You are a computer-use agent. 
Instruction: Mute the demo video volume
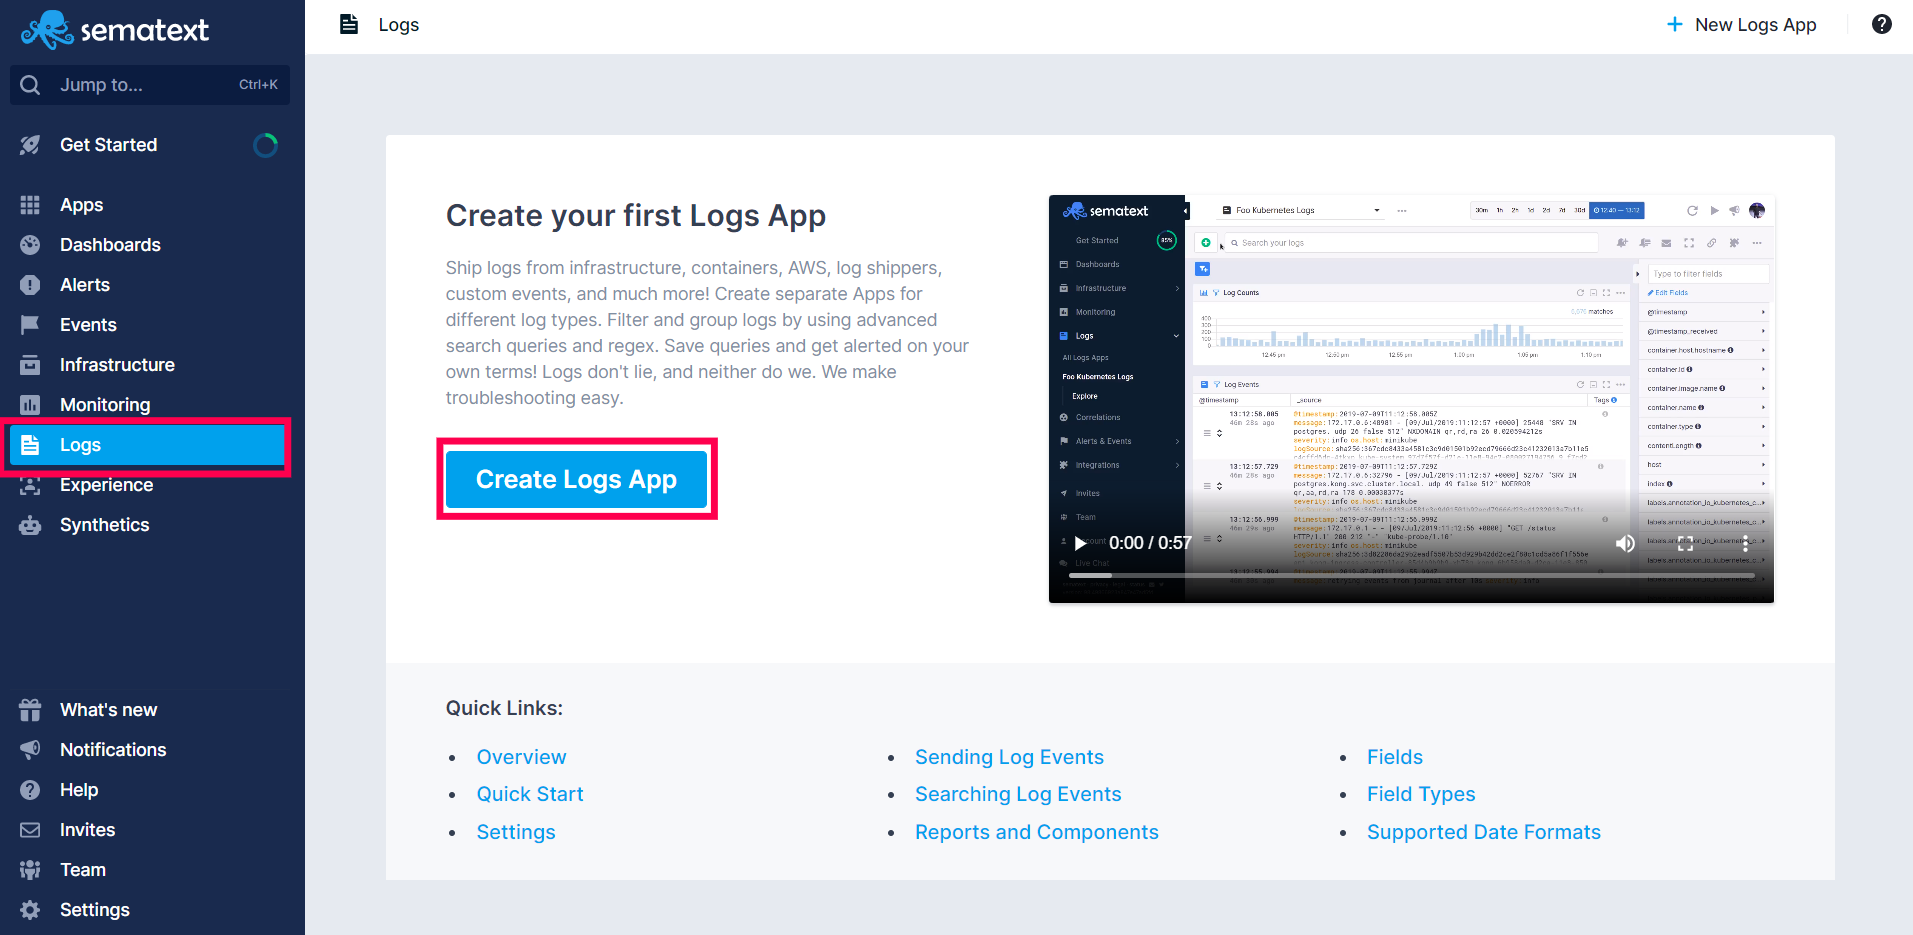coord(1625,543)
